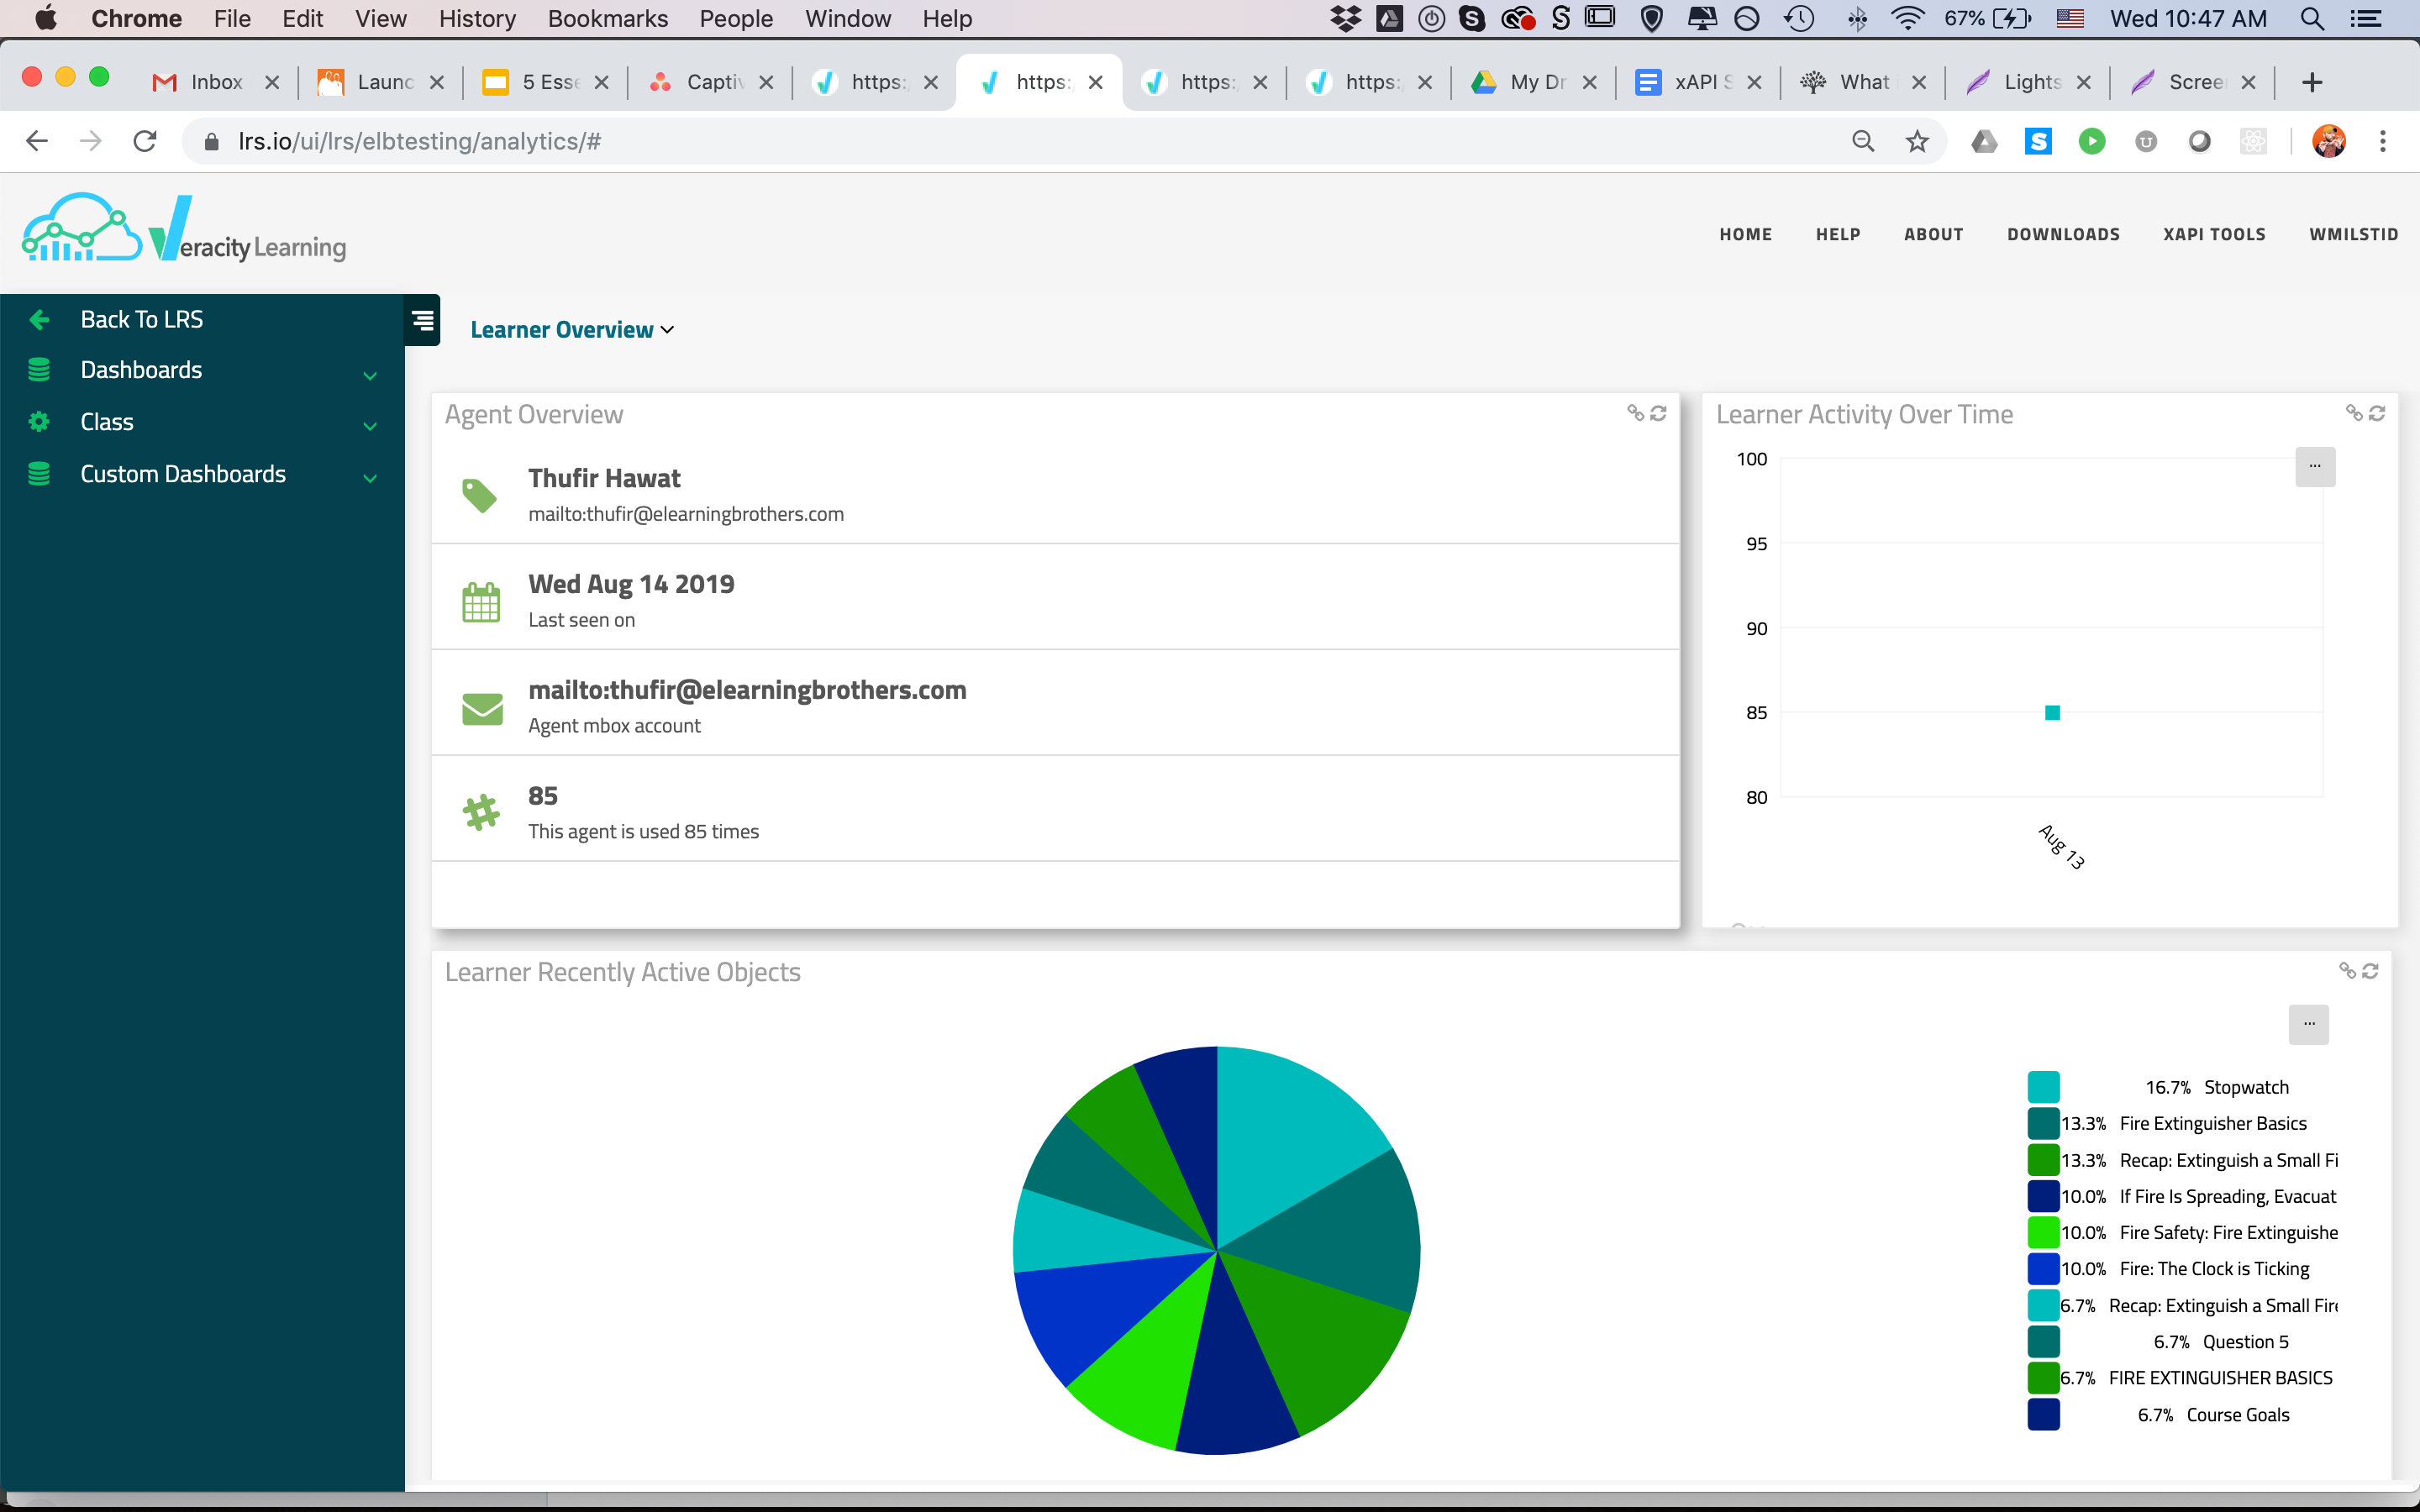This screenshot has width=2420, height=1512.
Task: Refresh the Learner Recently Active Objects panel
Action: 2370,970
